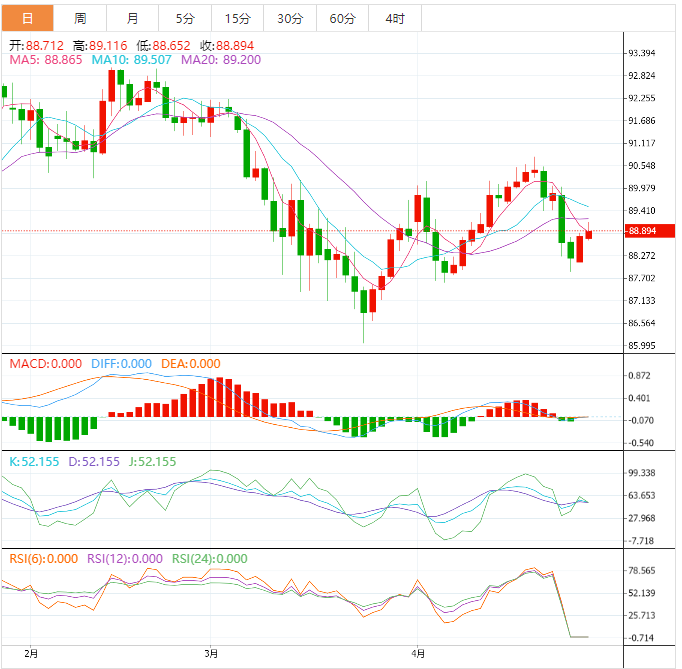Switch to the 周 weekly tab
The height and width of the screenshot is (669, 682).
[80, 19]
